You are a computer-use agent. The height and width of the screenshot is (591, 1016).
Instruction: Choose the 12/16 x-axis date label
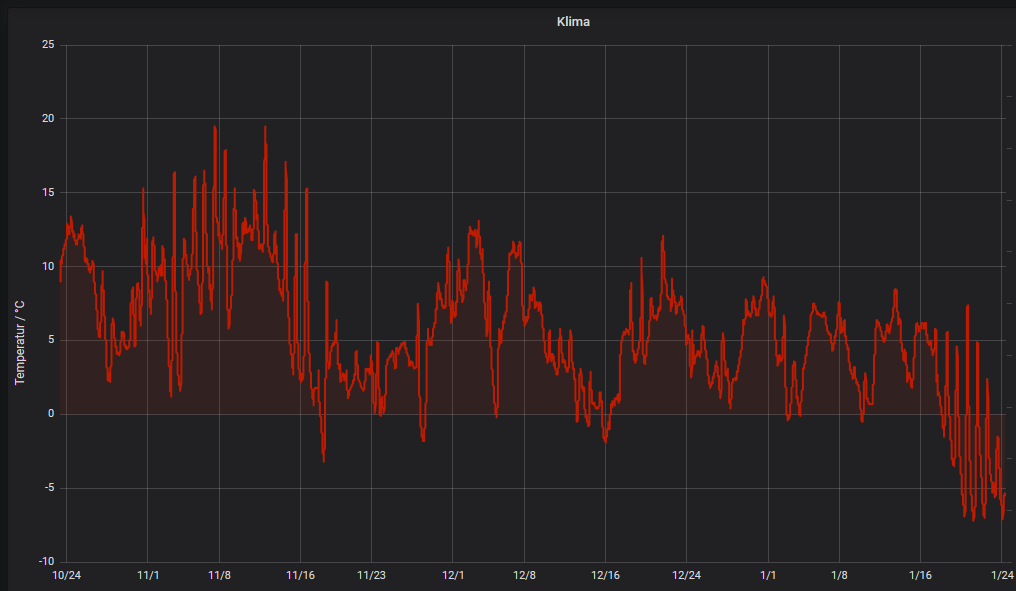pyautogui.click(x=605, y=575)
